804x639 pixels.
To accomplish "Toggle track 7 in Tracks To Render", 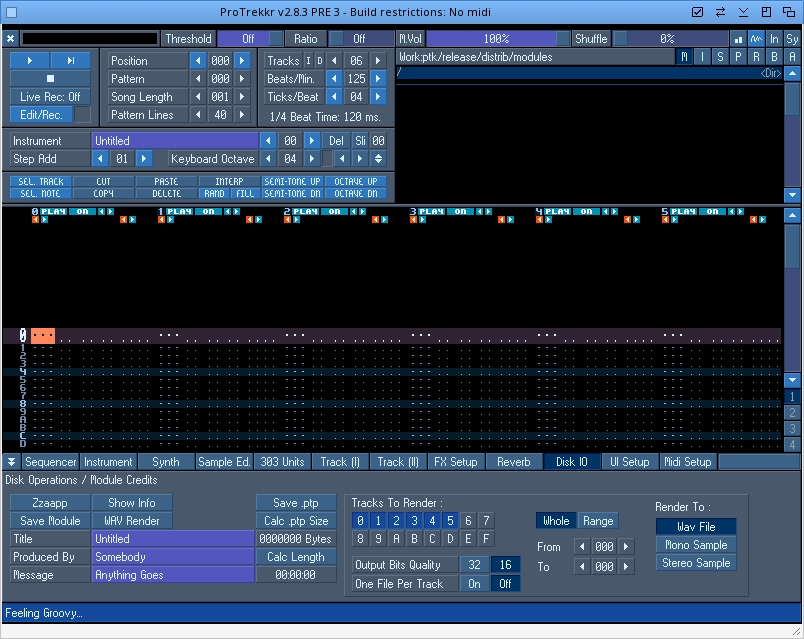I will [x=485, y=521].
